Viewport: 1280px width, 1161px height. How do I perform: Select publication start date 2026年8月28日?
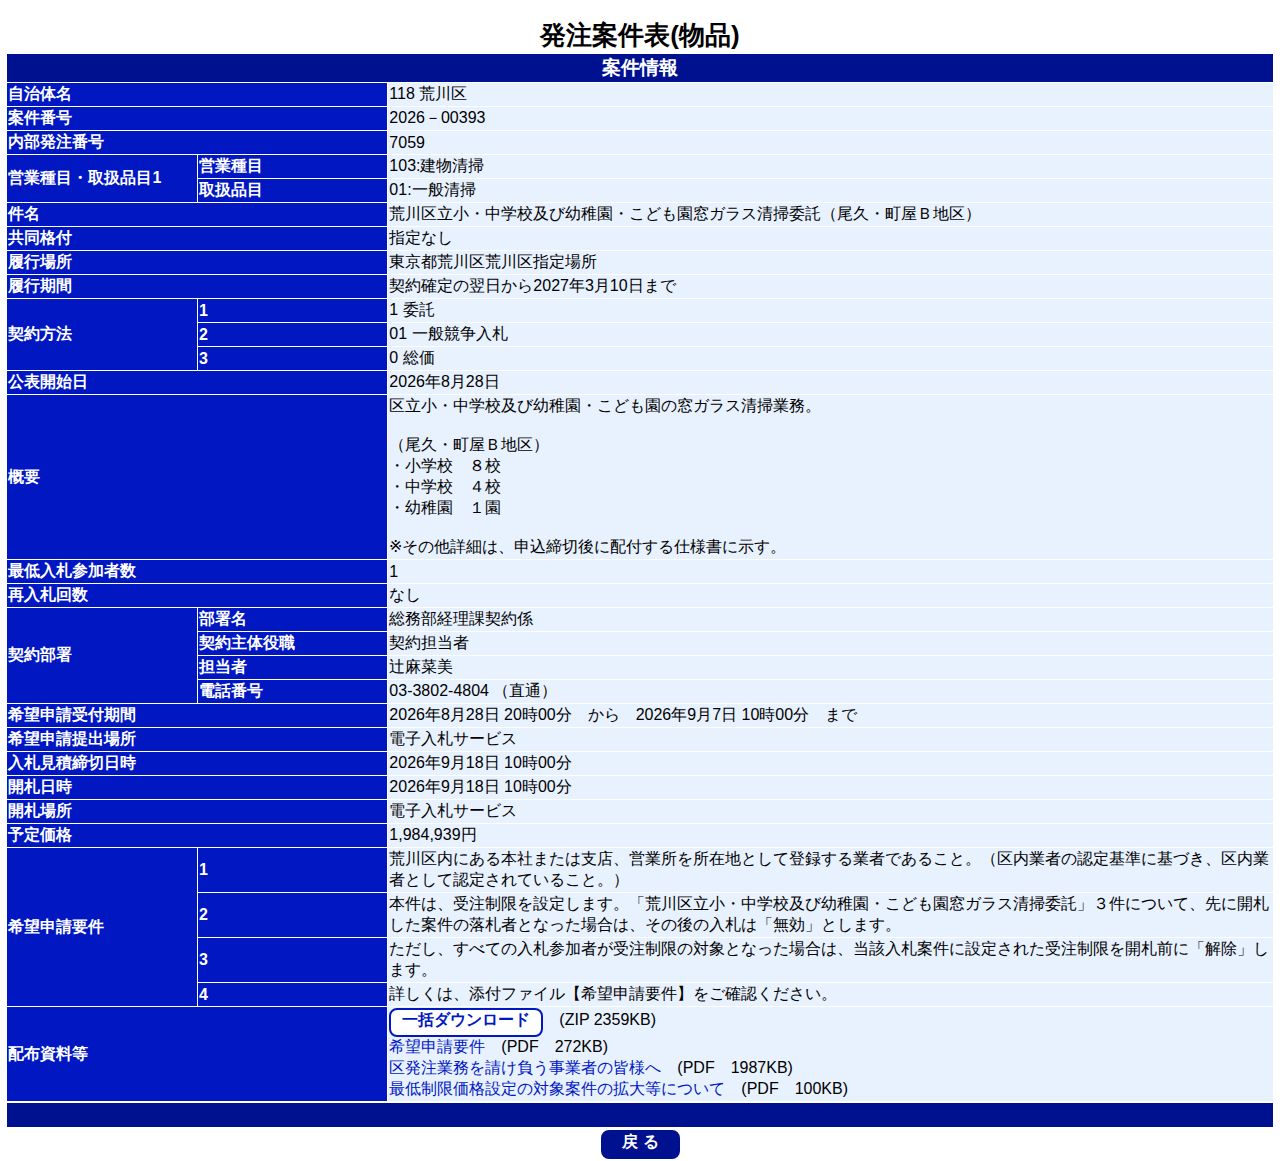pos(444,382)
